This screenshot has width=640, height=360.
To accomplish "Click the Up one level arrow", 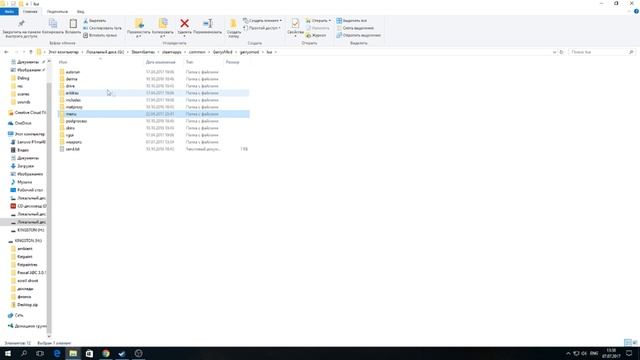I will (31, 52).
